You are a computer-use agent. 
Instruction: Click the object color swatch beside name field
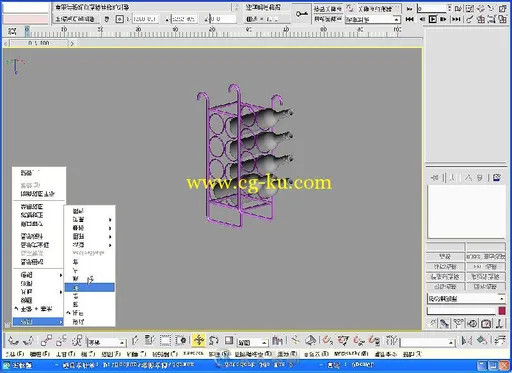pyautogui.click(x=502, y=311)
